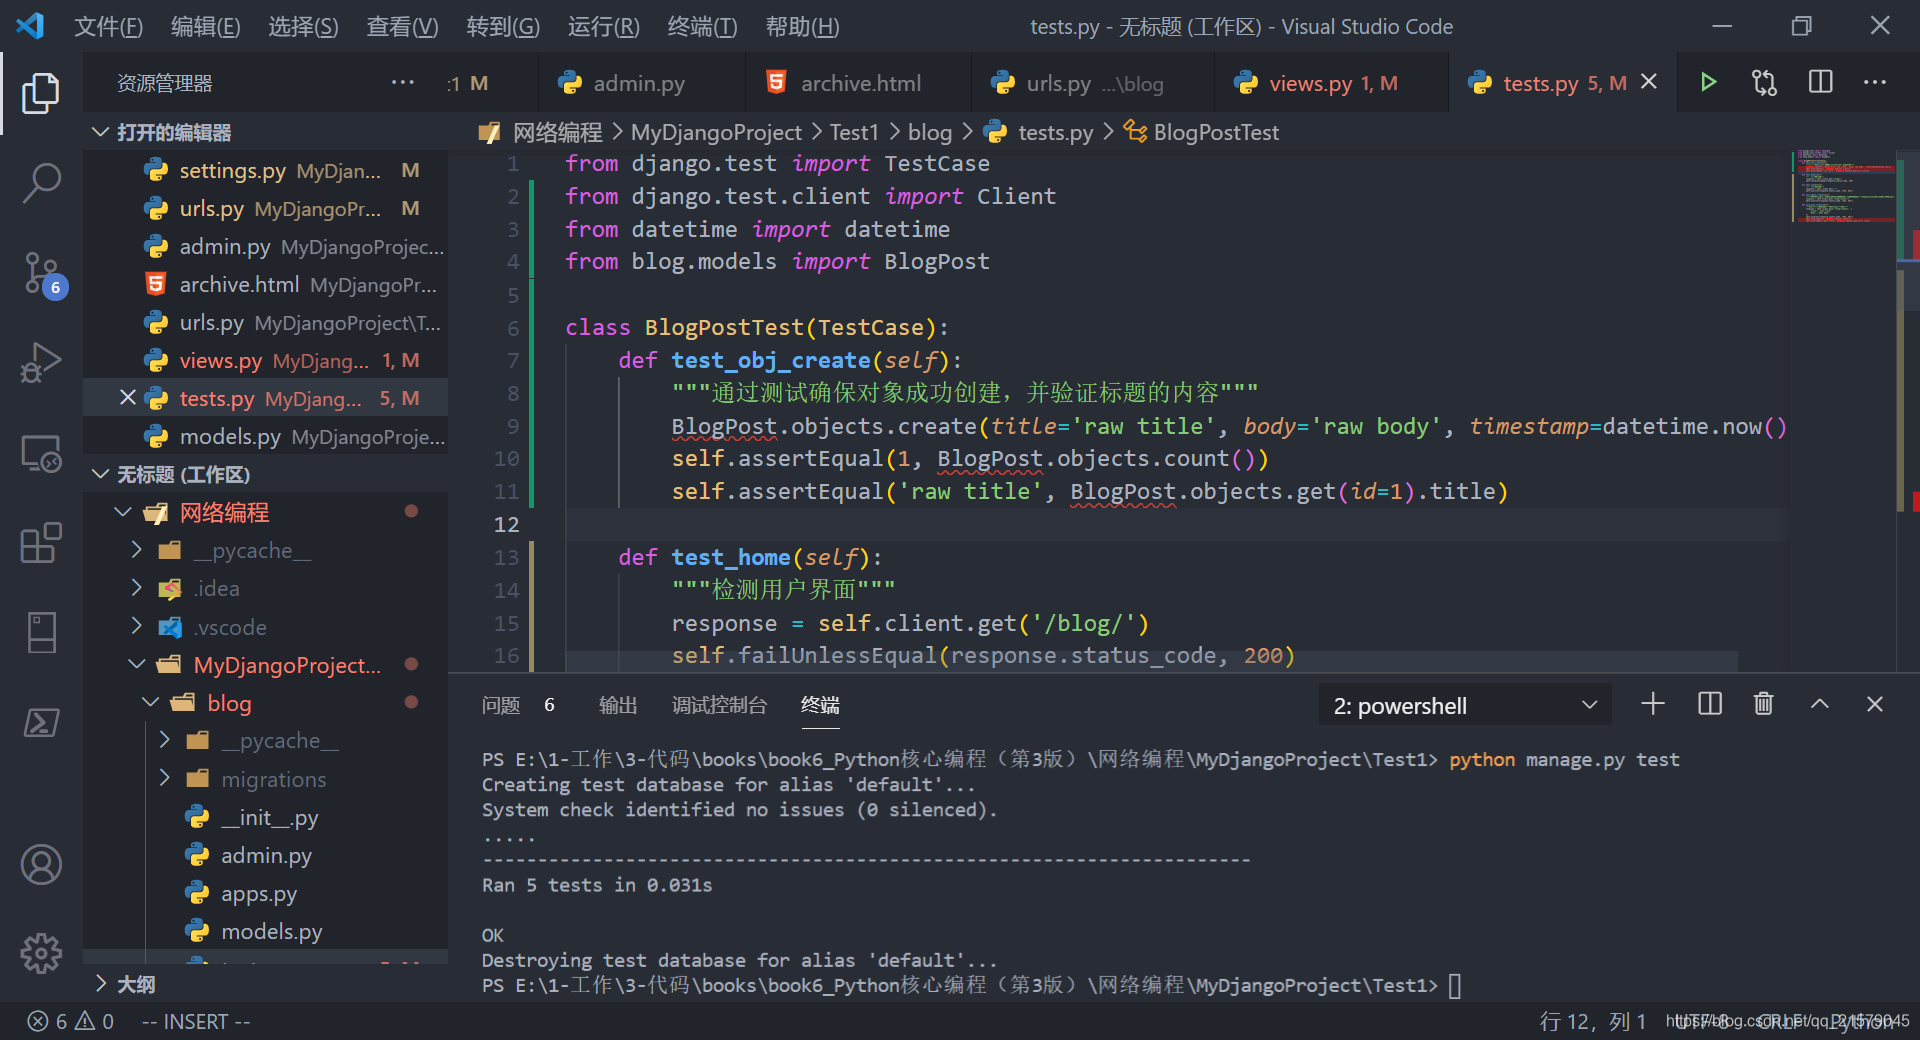Select terminal from powershell dropdown

coord(1465,705)
